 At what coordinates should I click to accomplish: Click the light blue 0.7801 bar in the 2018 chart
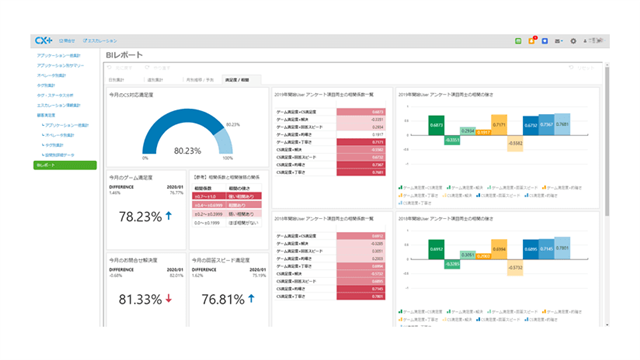pos(562,248)
